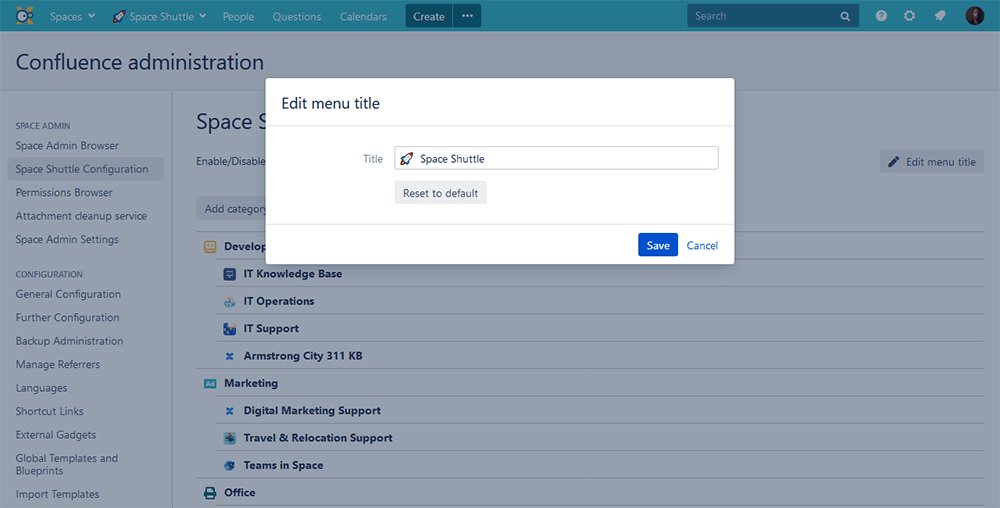This screenshot has height=508, width=1000.
Task: Go to Calendars in top navigation
Action: click(363, 16)
